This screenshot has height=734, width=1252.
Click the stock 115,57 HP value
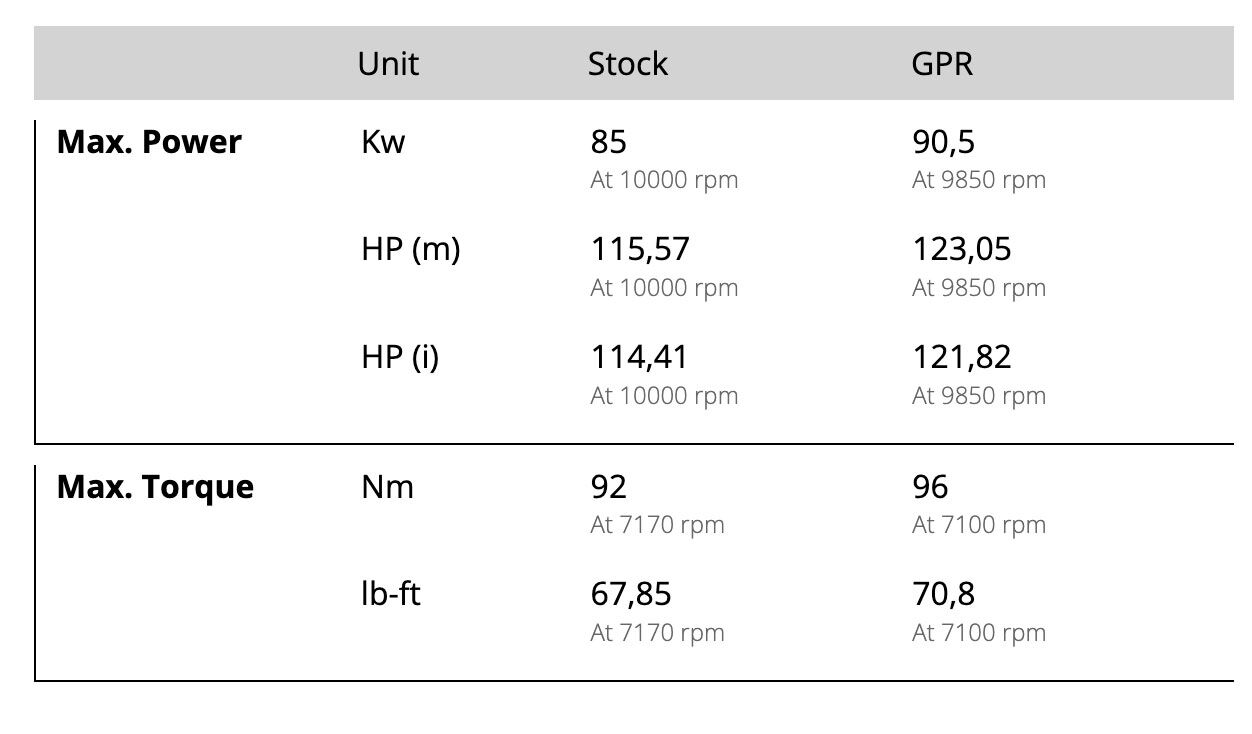click(640, 249)
